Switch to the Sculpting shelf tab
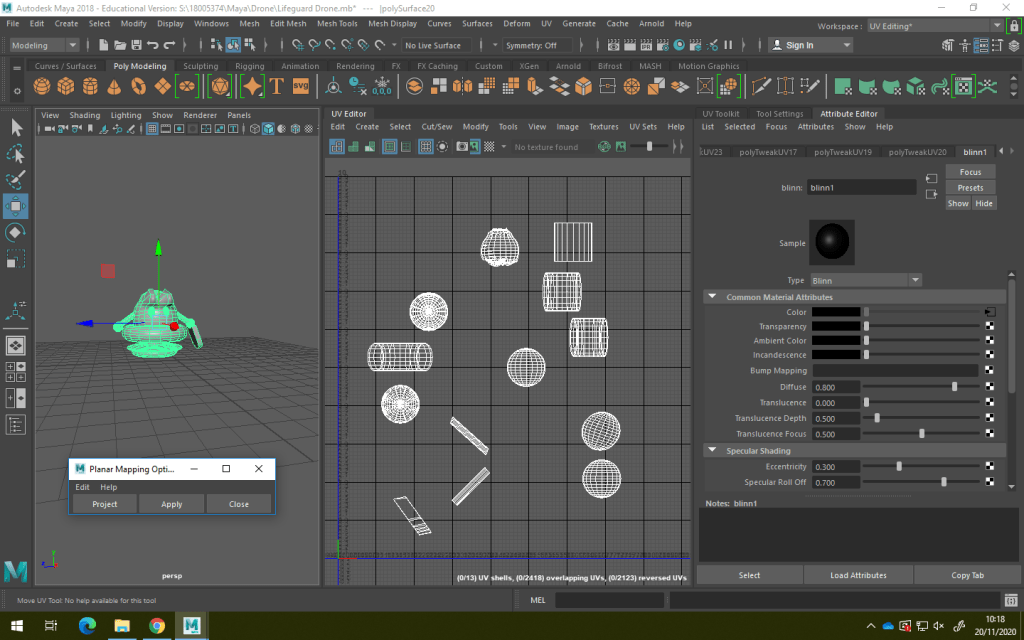This screenshot has width=1024, height=640. 200,66
